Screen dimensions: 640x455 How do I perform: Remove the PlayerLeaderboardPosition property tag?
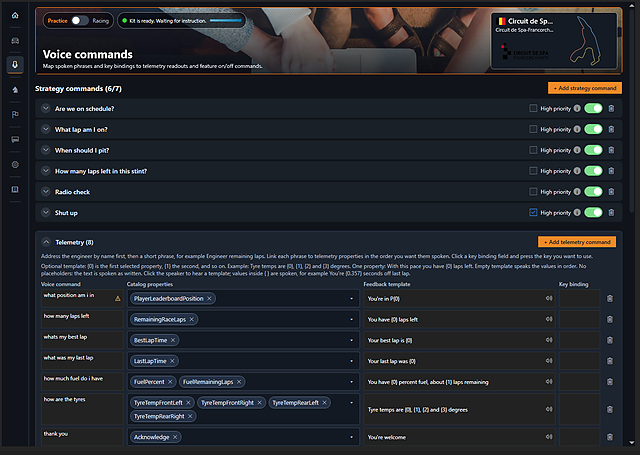[209, 299]
